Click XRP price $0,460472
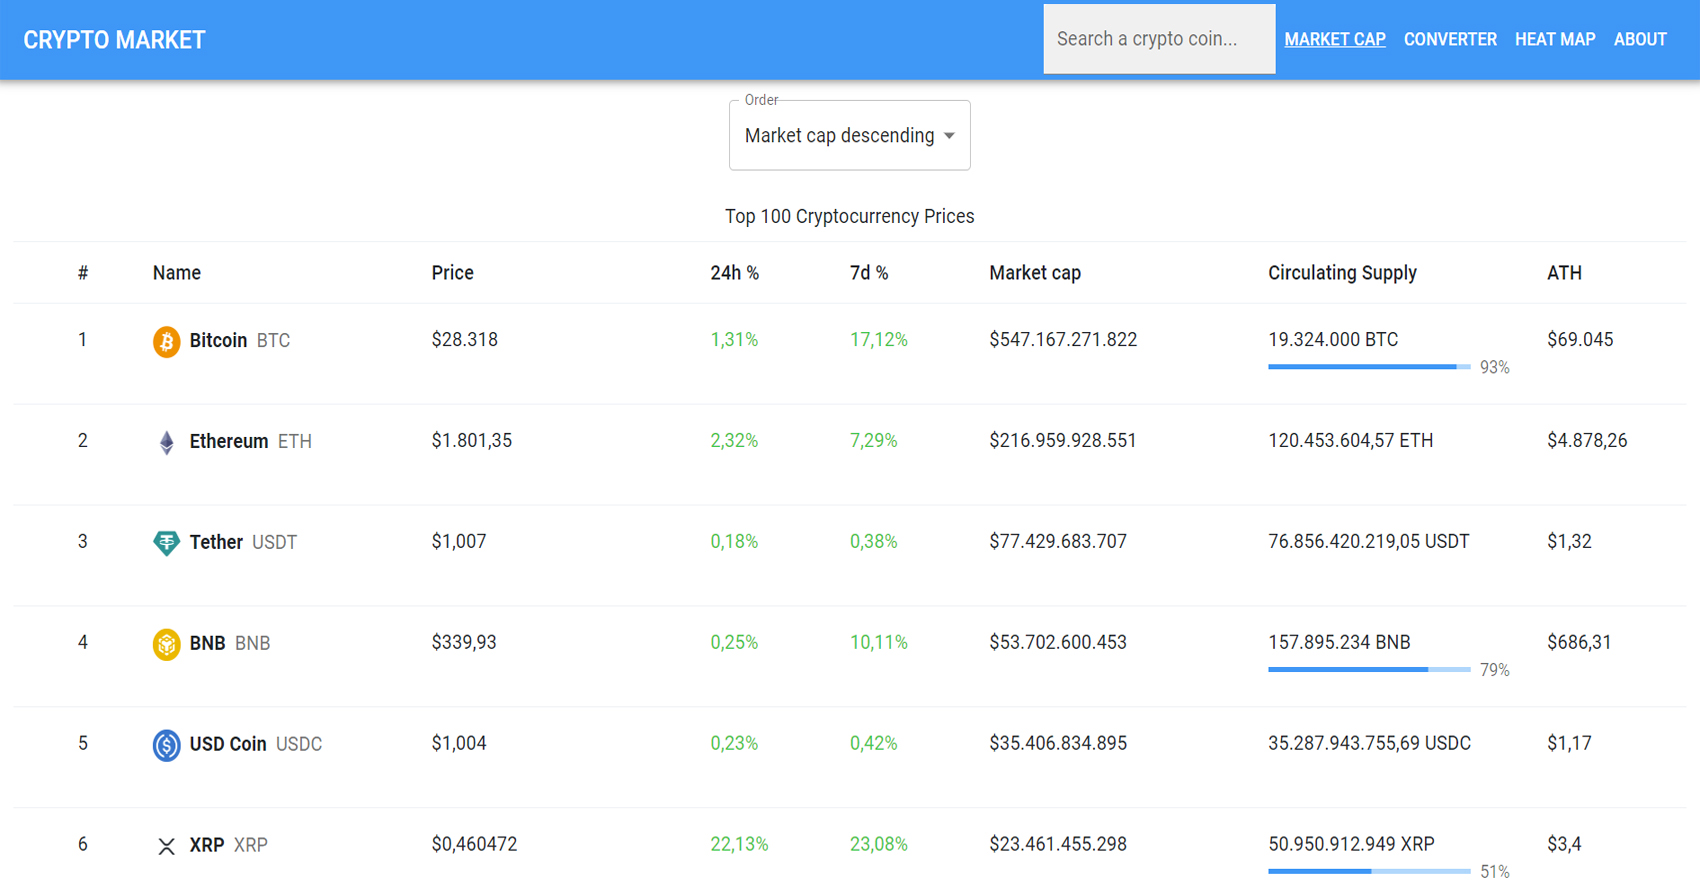The image size is (1700, 892). pyautogui.click(x=474, y=845)
